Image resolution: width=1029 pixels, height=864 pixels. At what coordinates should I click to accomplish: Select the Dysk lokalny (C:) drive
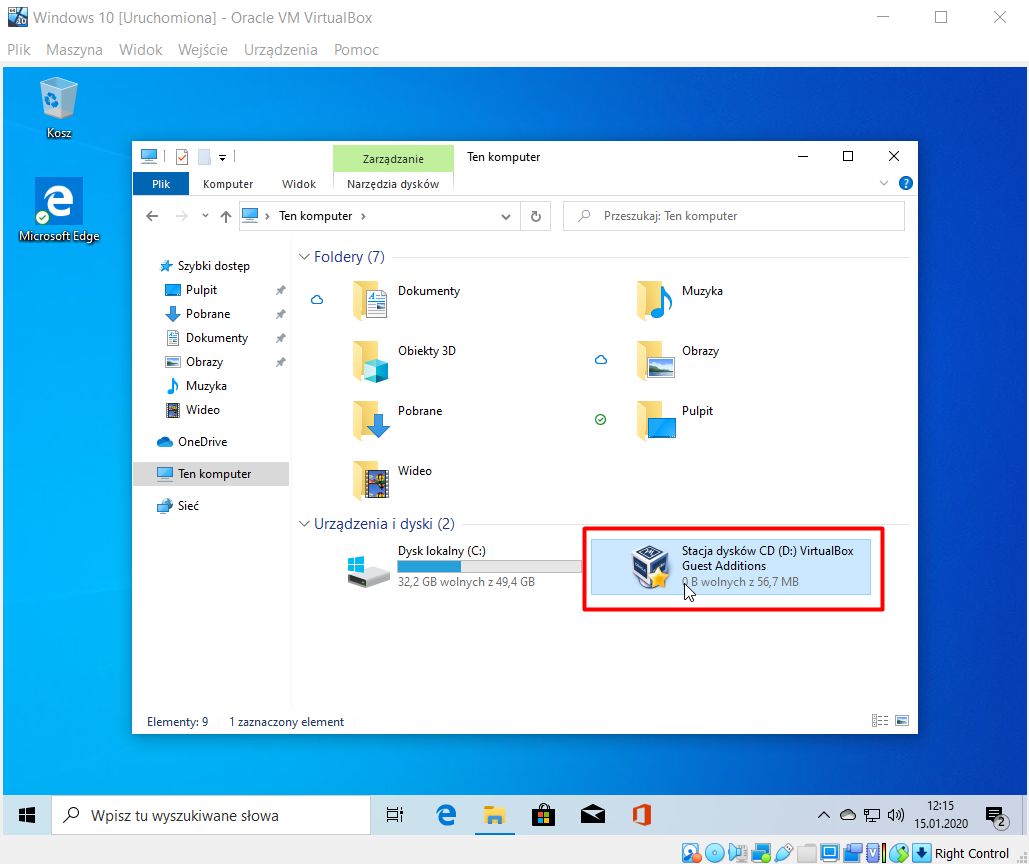tap(463, 567)
